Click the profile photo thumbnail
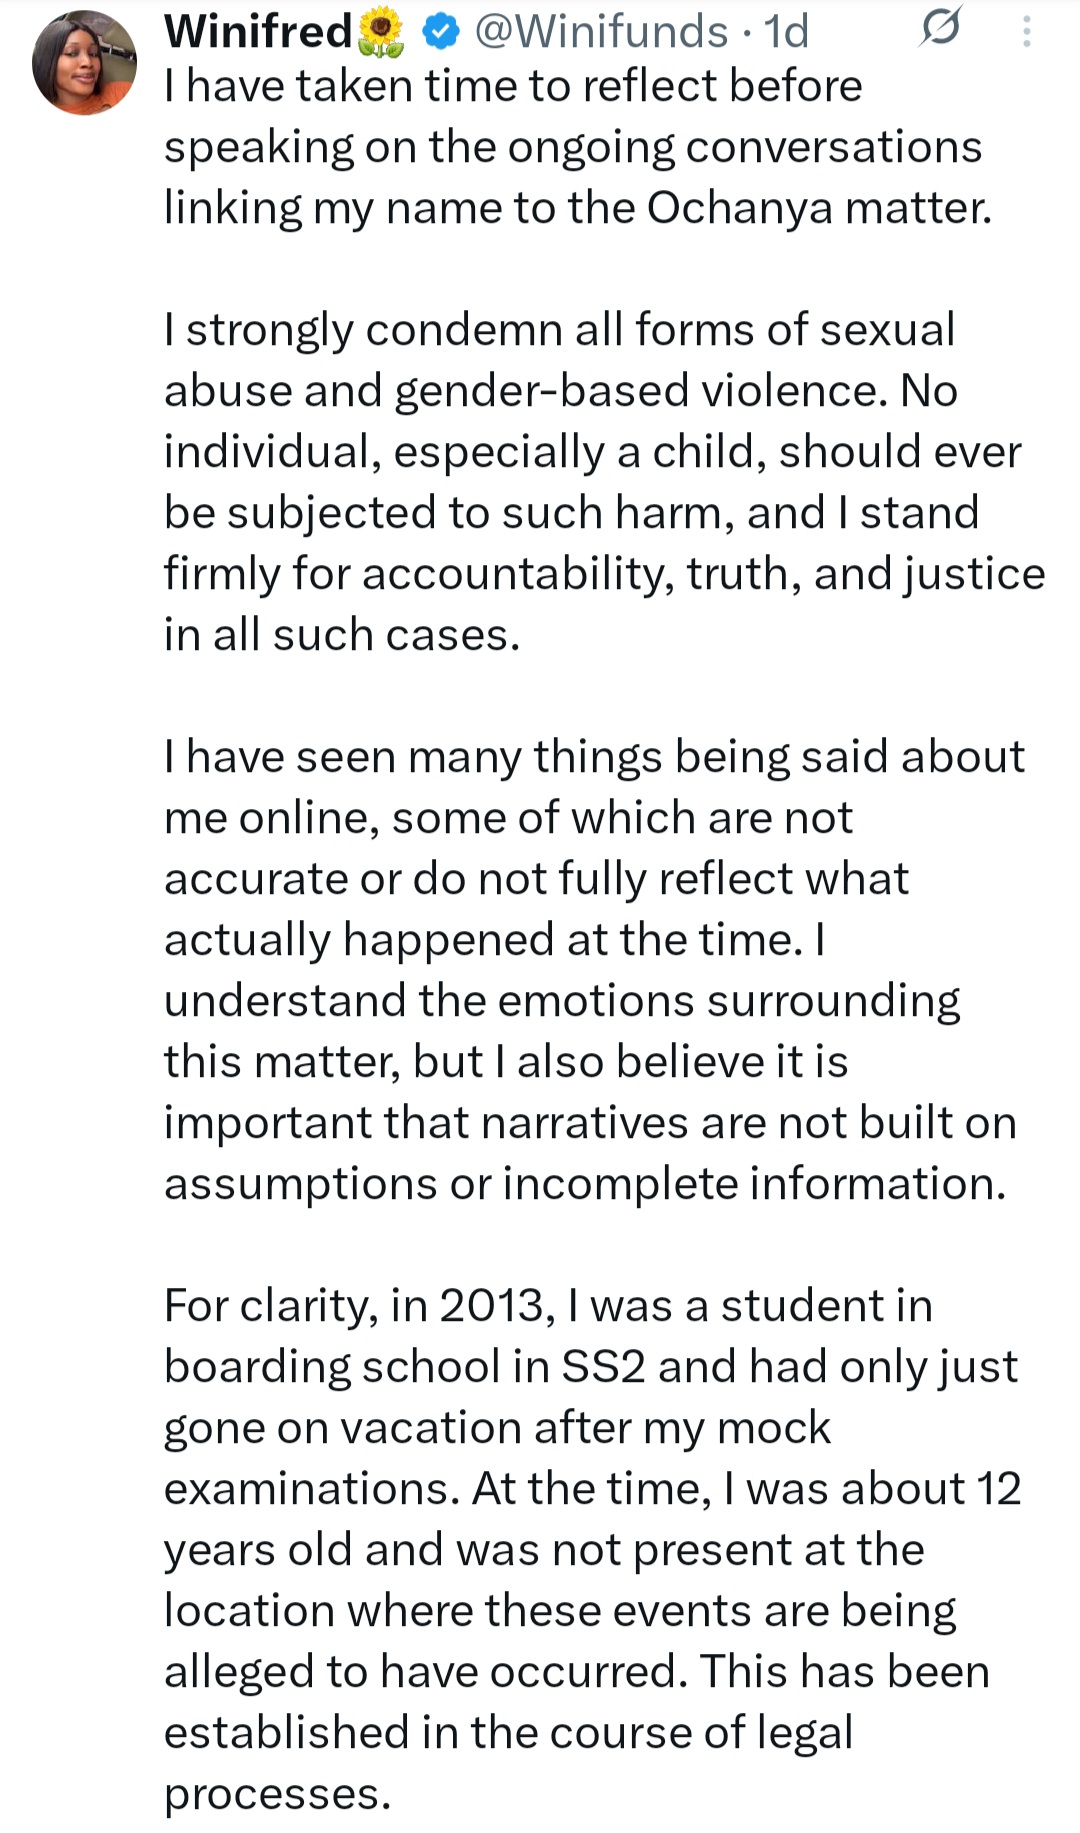The width and height of the screenshot is (1080, 1833). pos(85,60)
